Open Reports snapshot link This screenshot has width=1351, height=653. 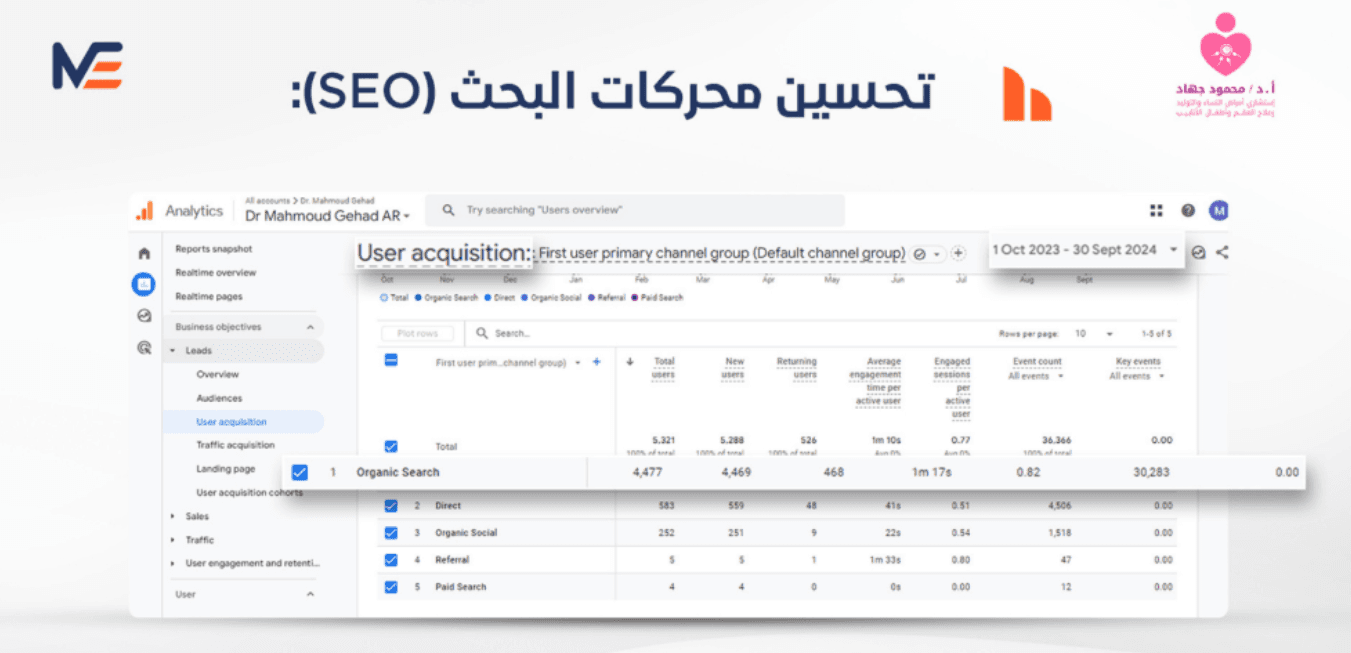[x=214, y=249]
